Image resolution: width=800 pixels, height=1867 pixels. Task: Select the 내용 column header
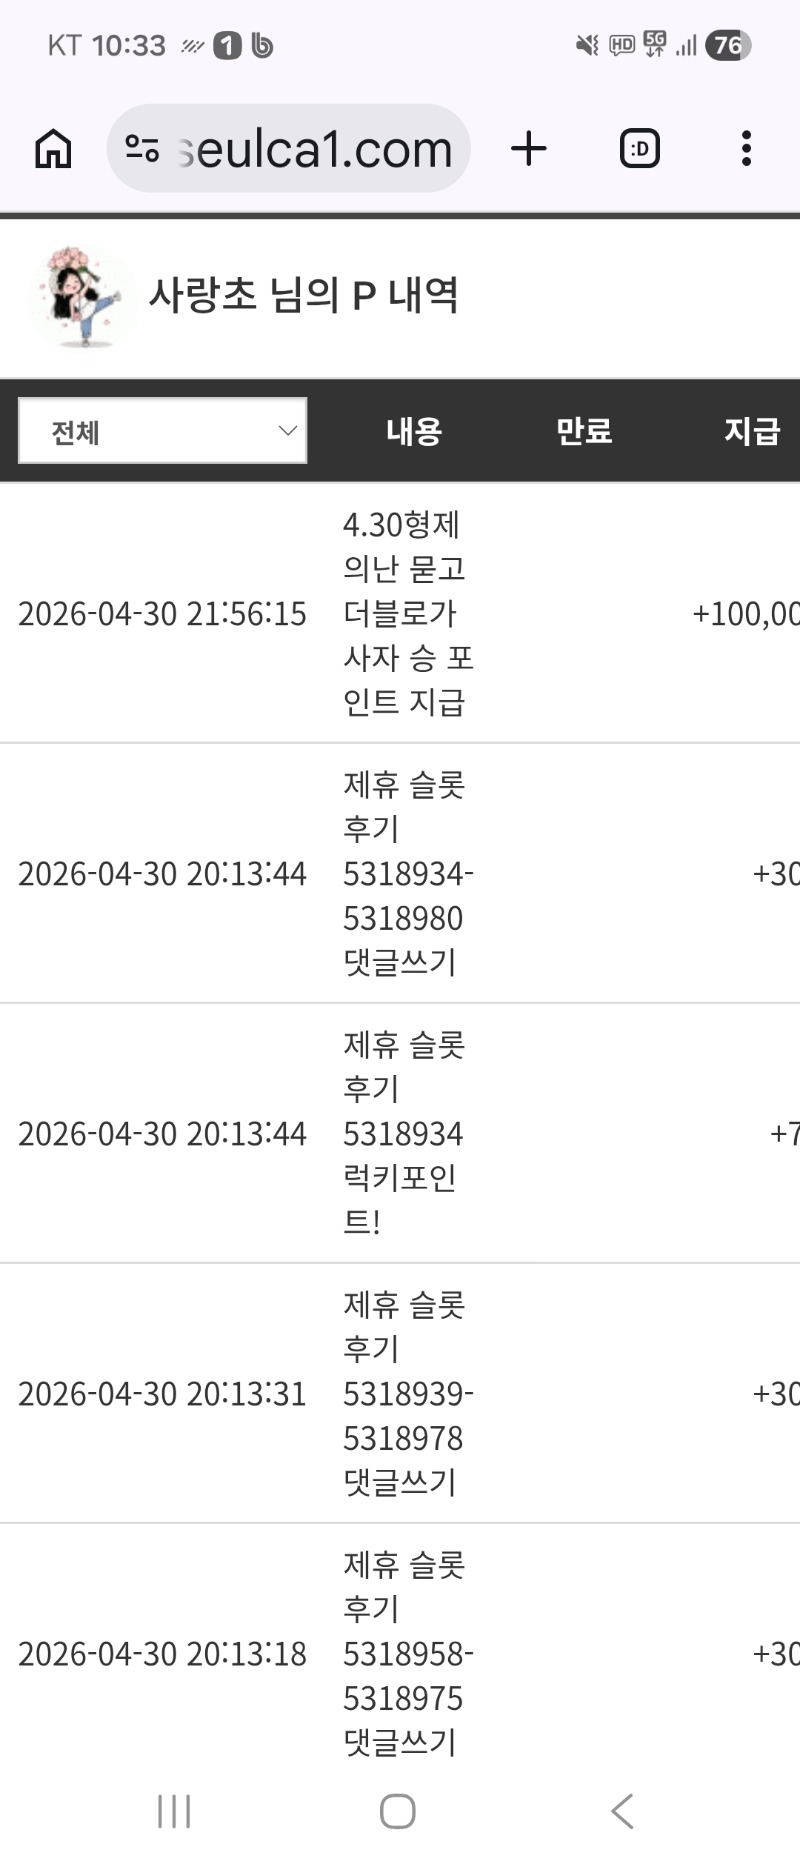tap(414, 431)
